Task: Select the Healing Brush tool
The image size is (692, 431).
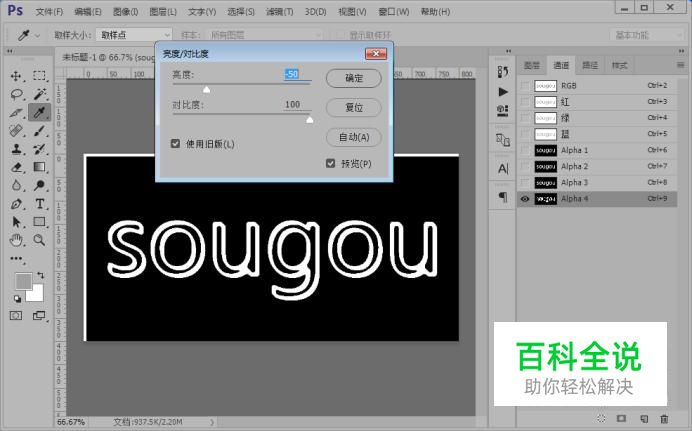Action: tap(16, 131)
